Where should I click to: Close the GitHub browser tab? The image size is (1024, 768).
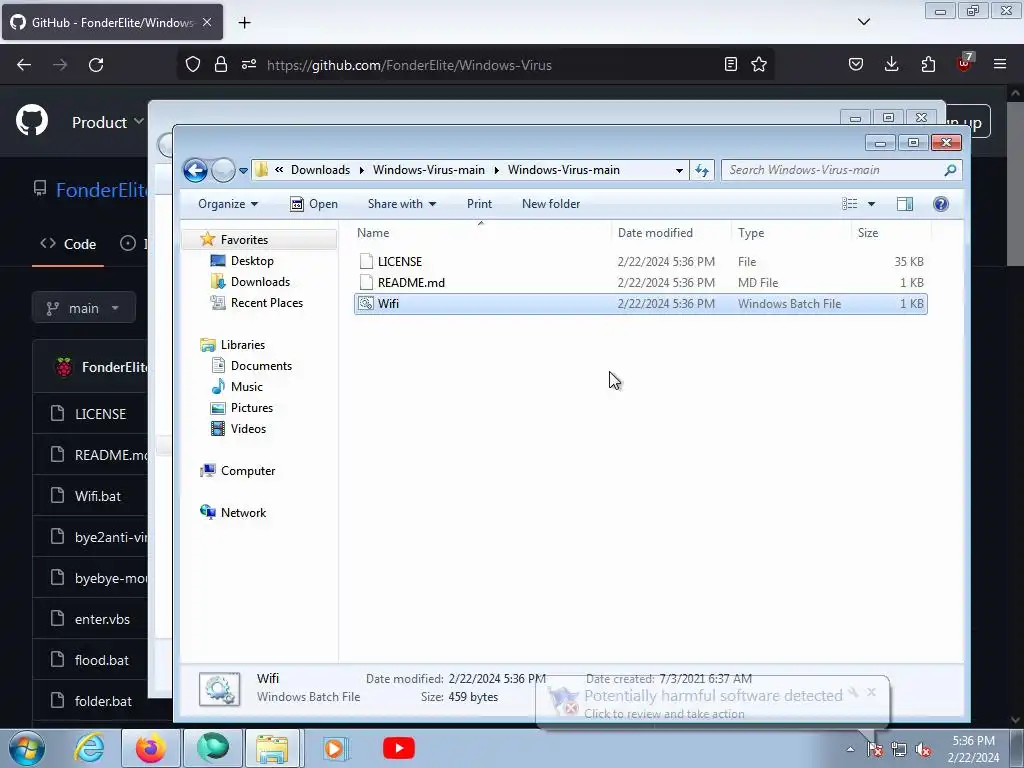pyautogui.click(x=207, y=22)
